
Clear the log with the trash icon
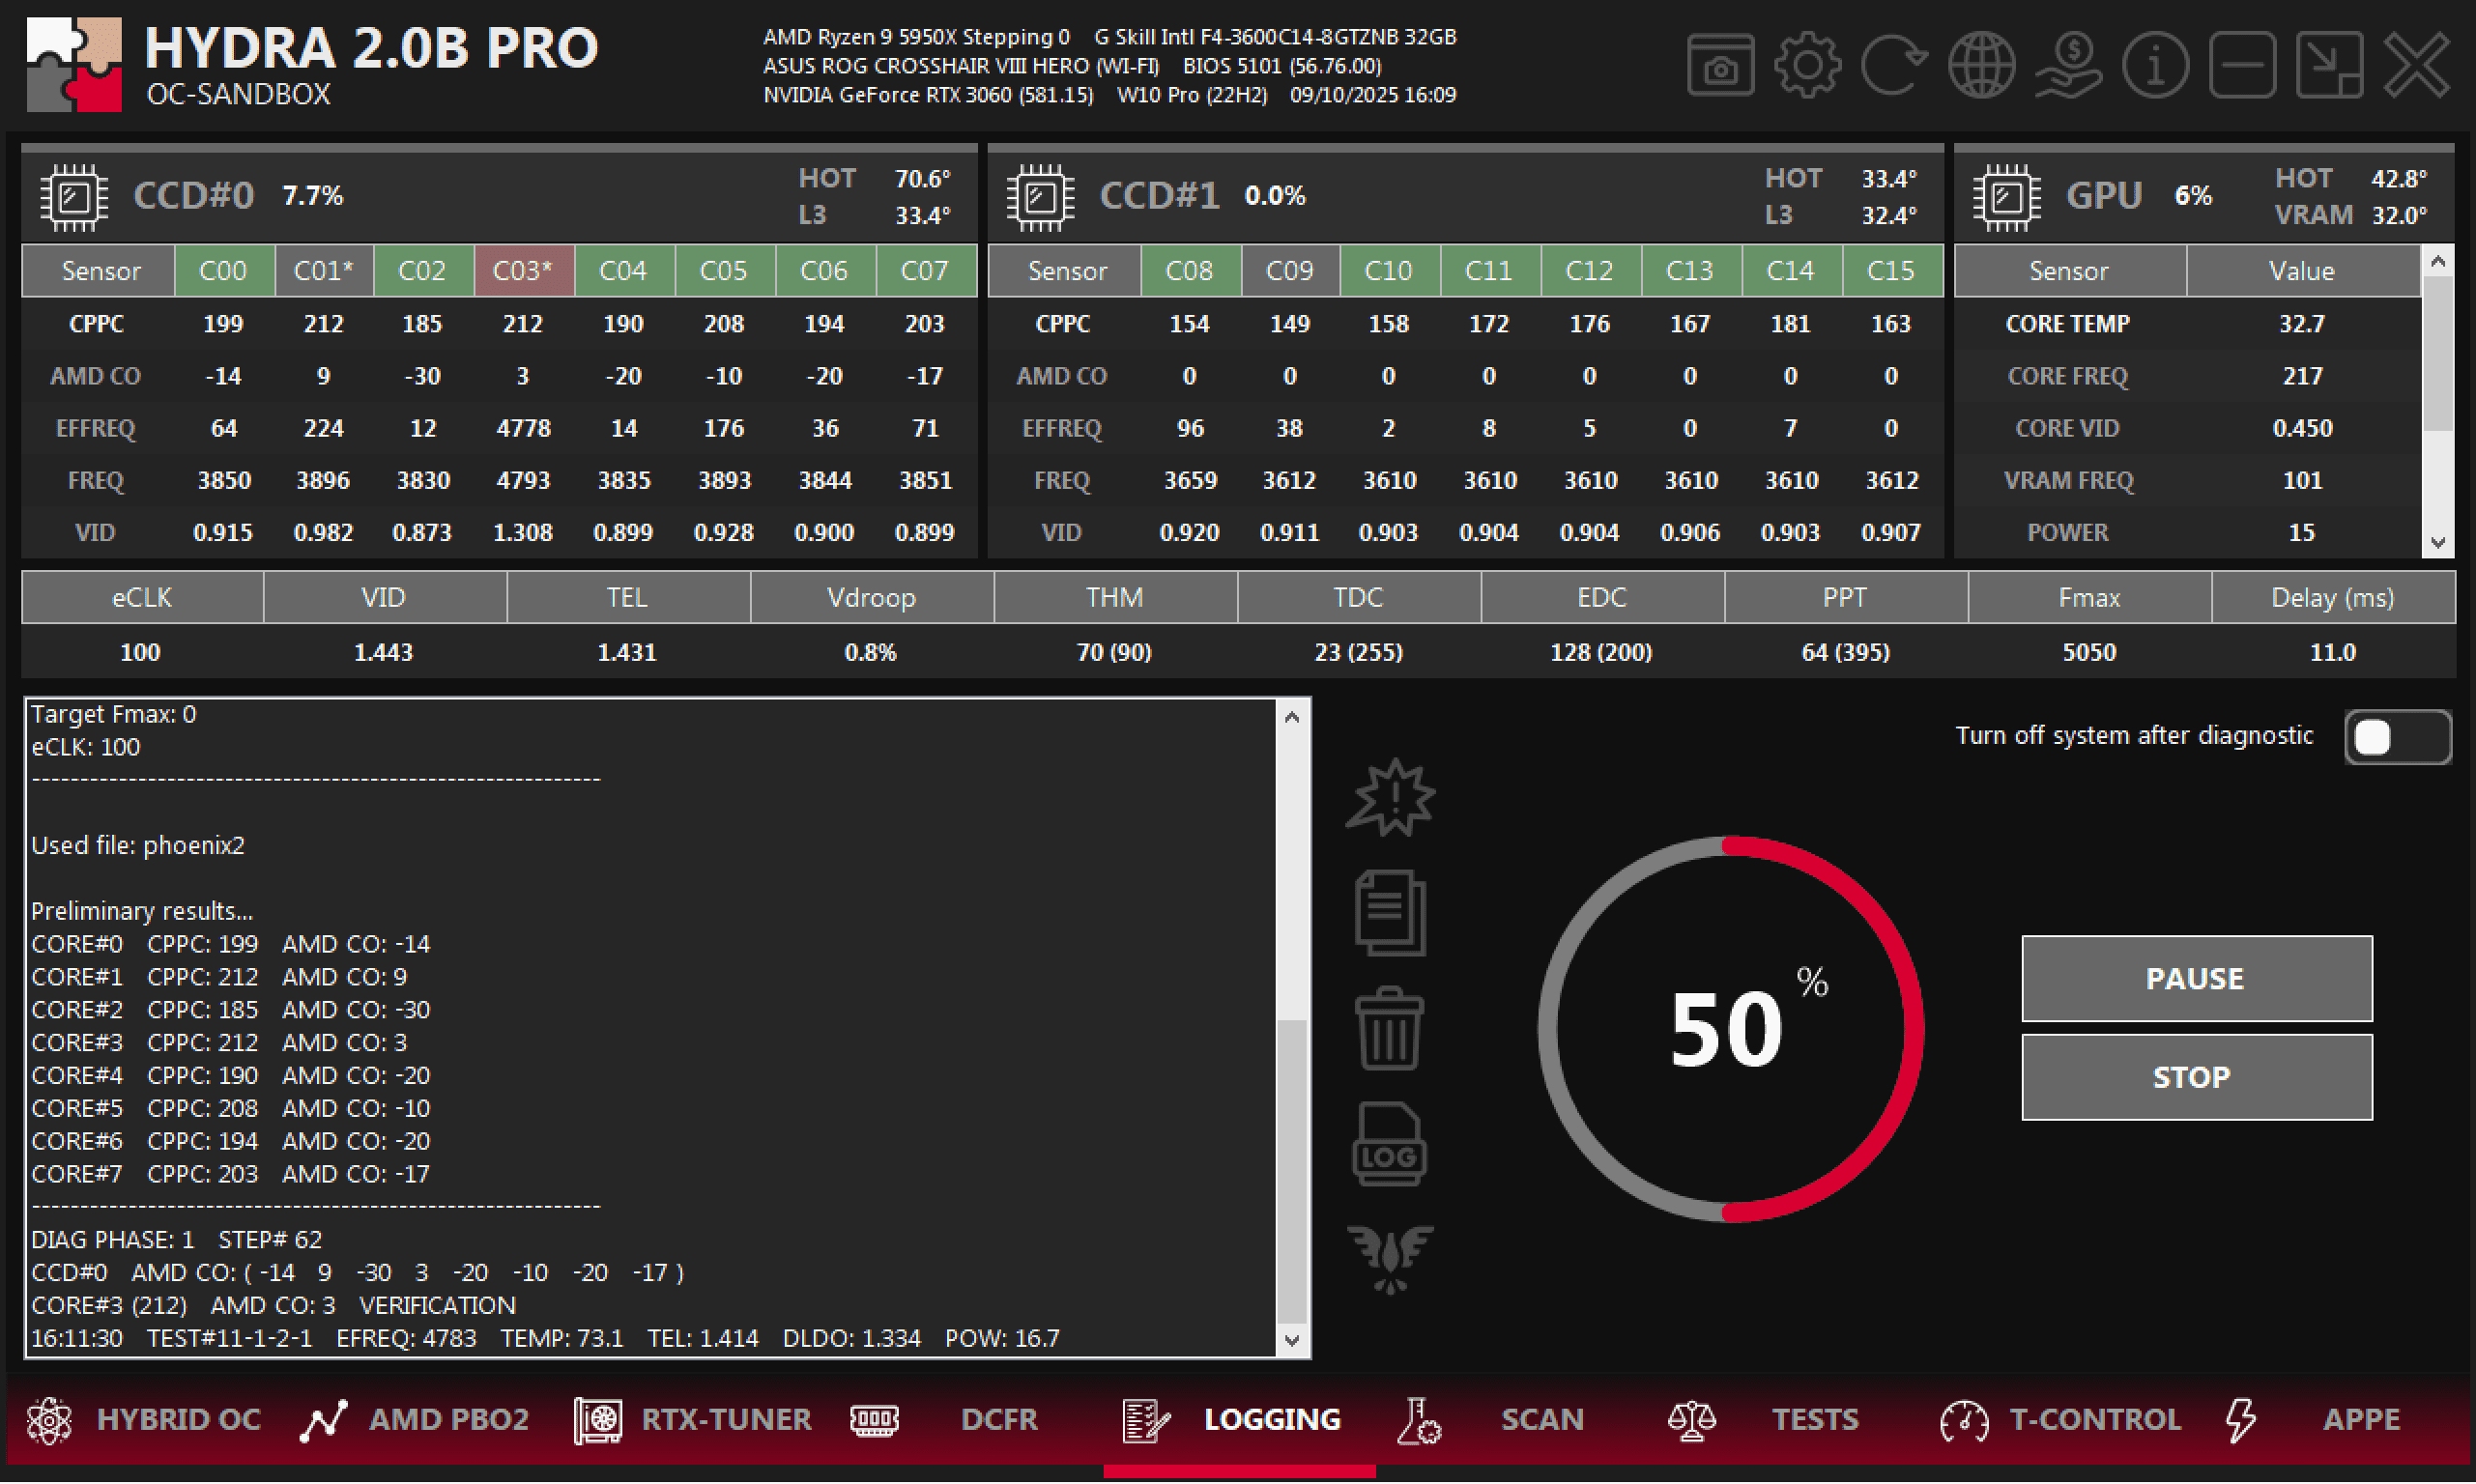[1389, 1029]
